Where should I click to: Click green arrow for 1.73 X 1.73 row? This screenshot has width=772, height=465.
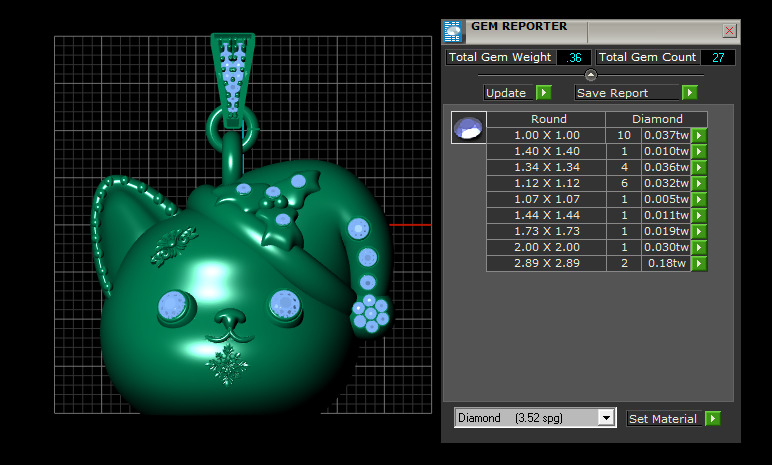(x=699, y=232)
